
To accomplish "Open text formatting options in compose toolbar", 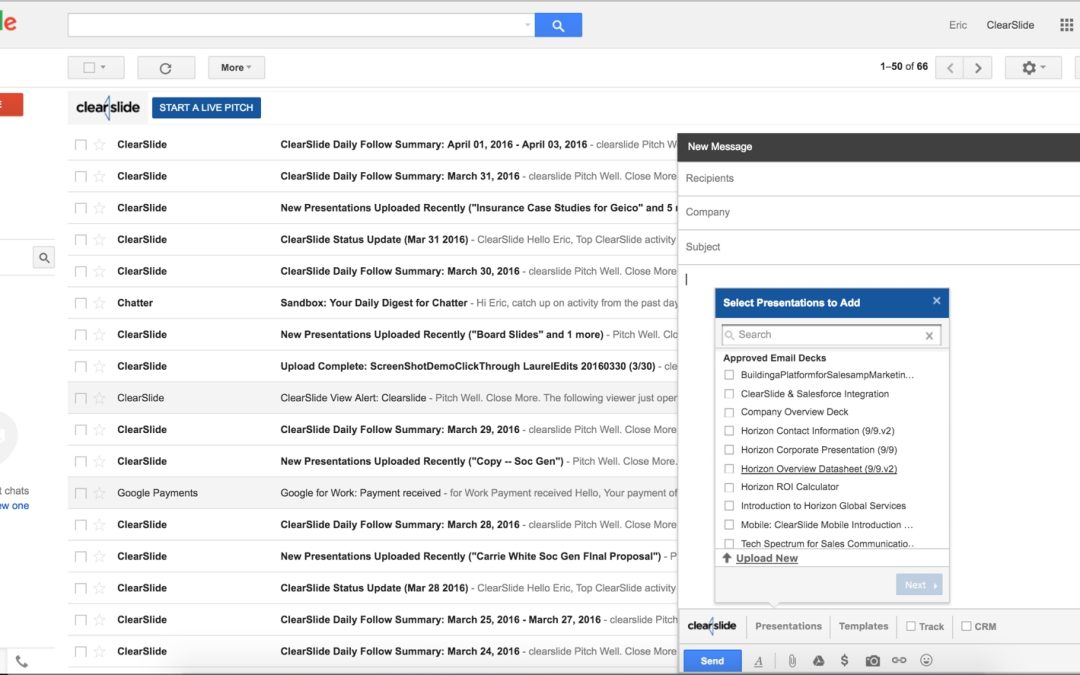I will coord(758,661).
